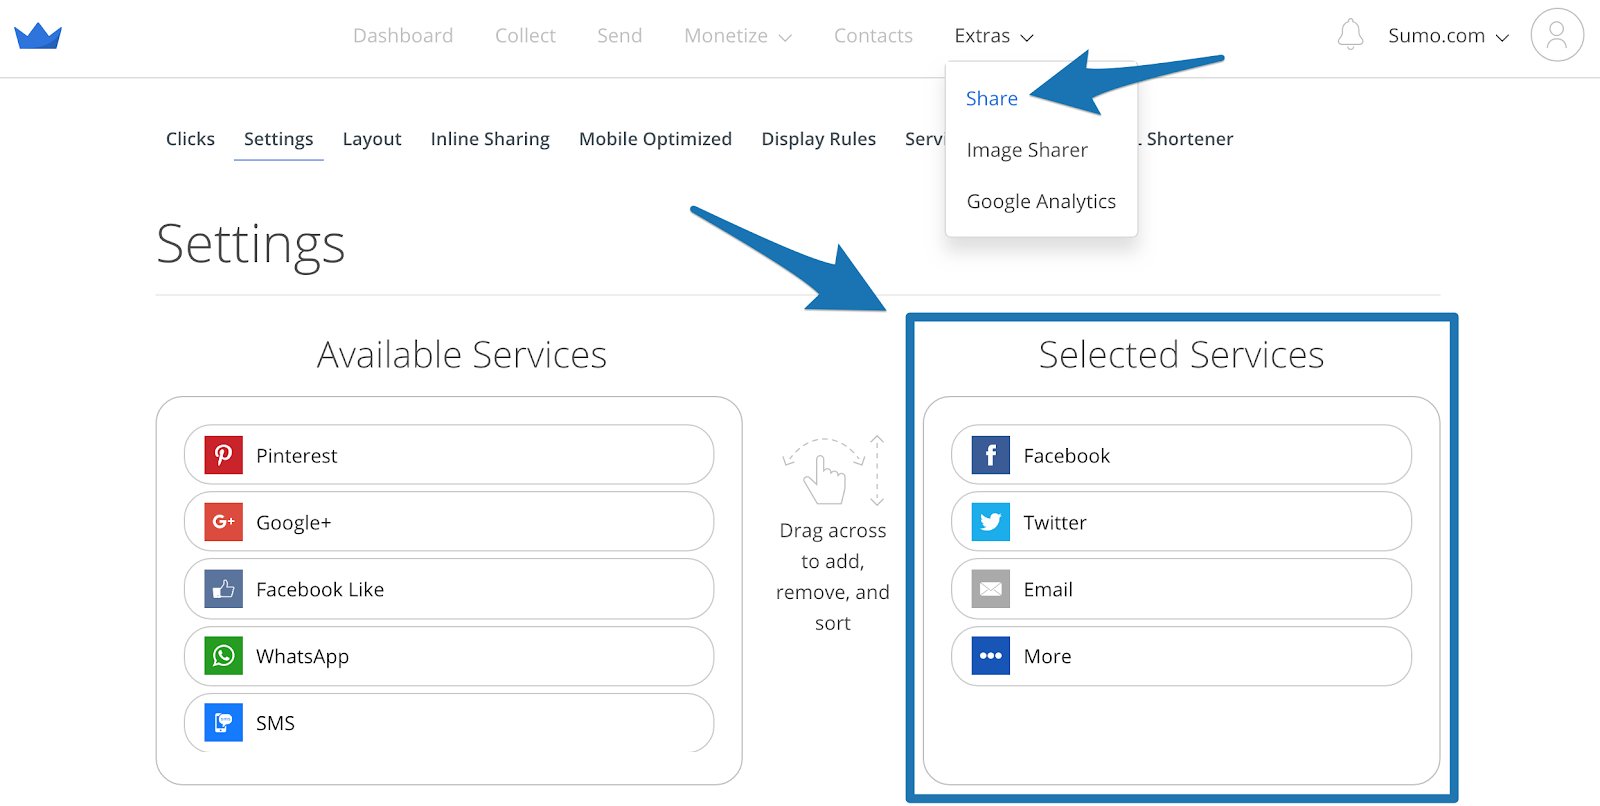The image size is (1600, 806).
Task: Click the Sumo crown logo
Action: [38, 36]
